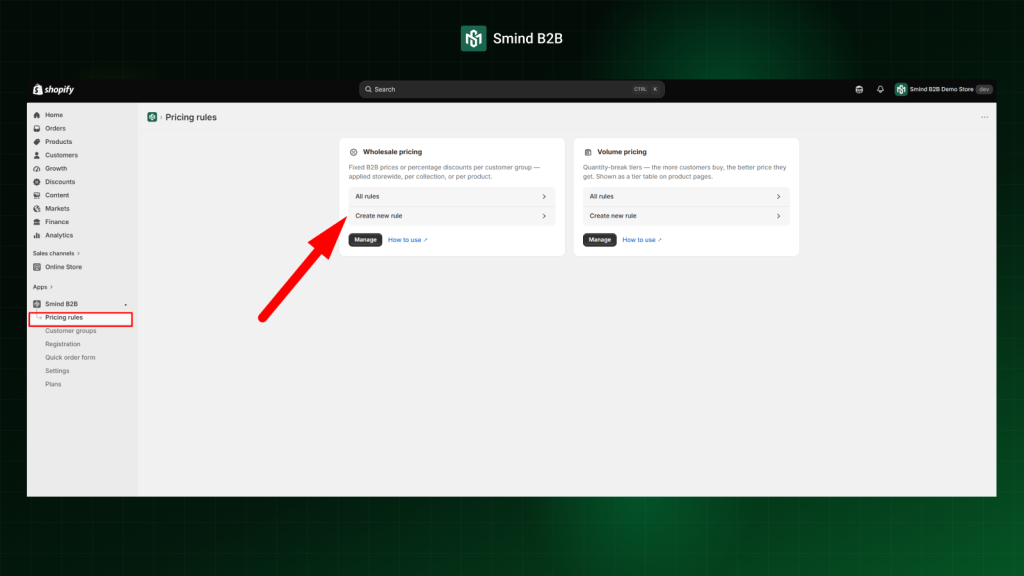The image size is (1024, 576).
Task: Open How to use link for Wholesale pricing
Action: [x=408, y=240]
